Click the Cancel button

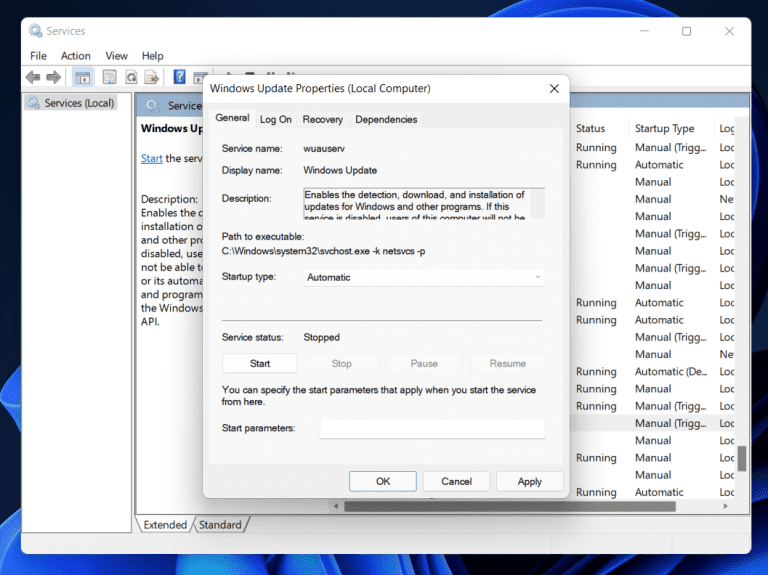click(456, 481)
